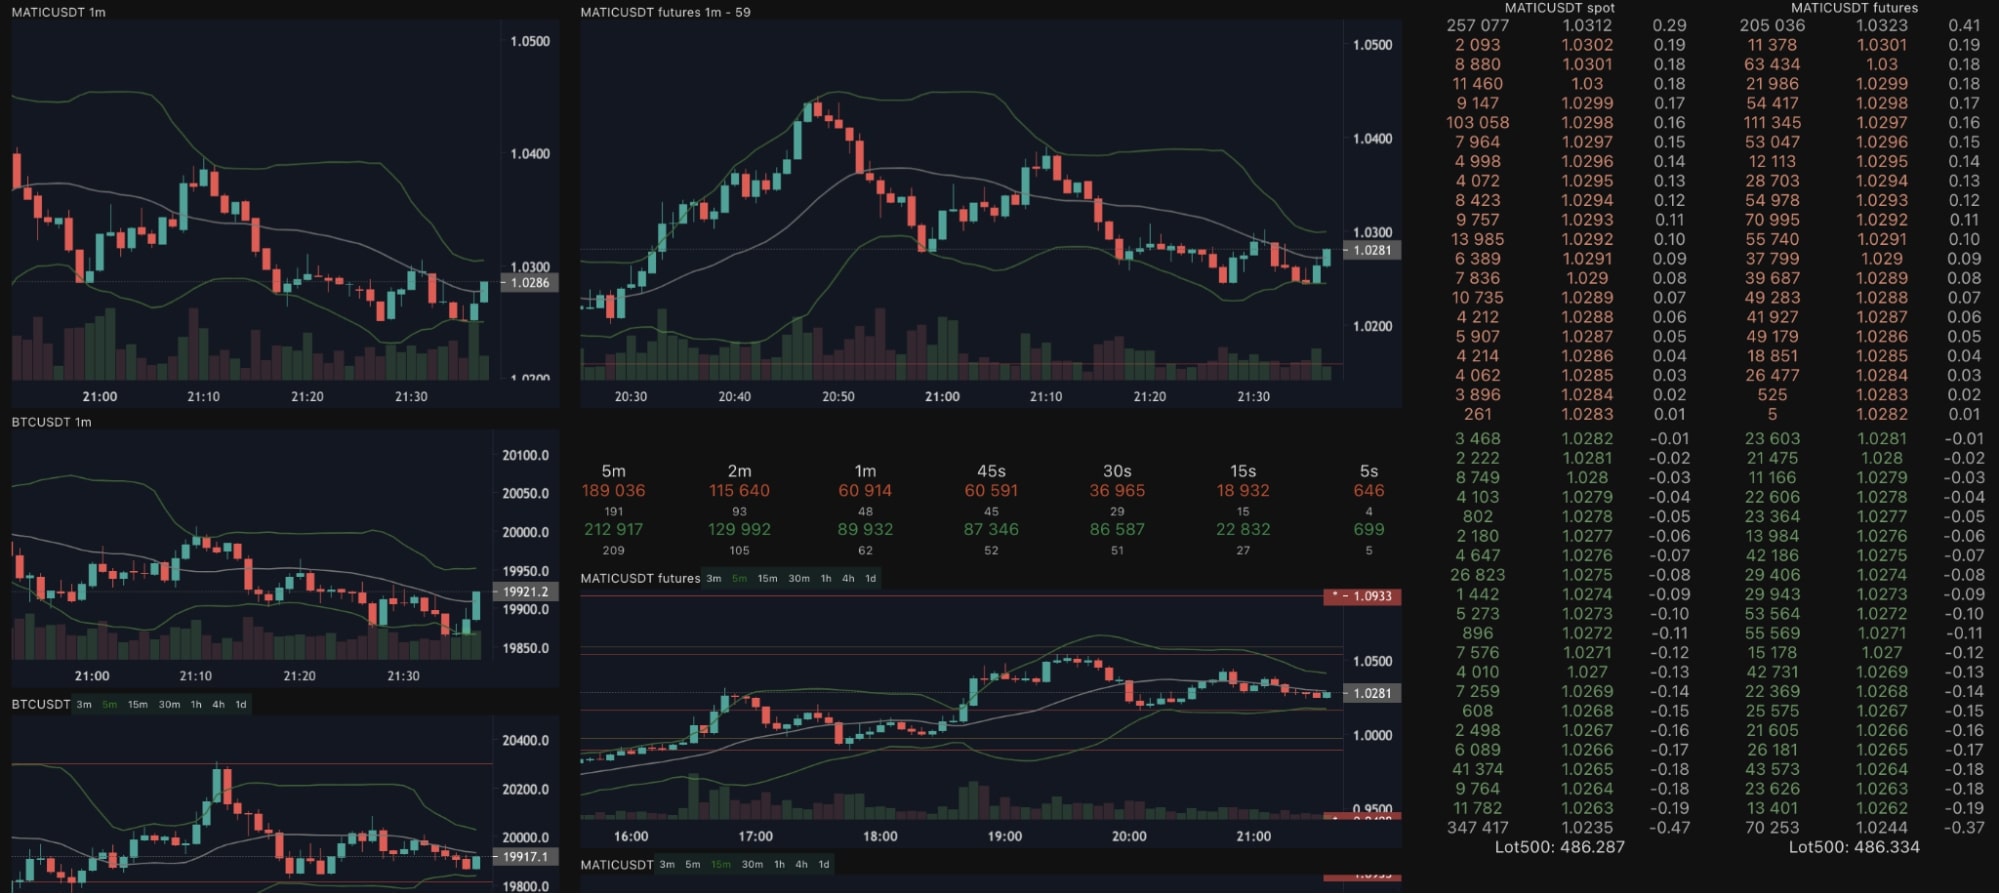Set MATICUSDT futures chart to 1h

(826, 579)
